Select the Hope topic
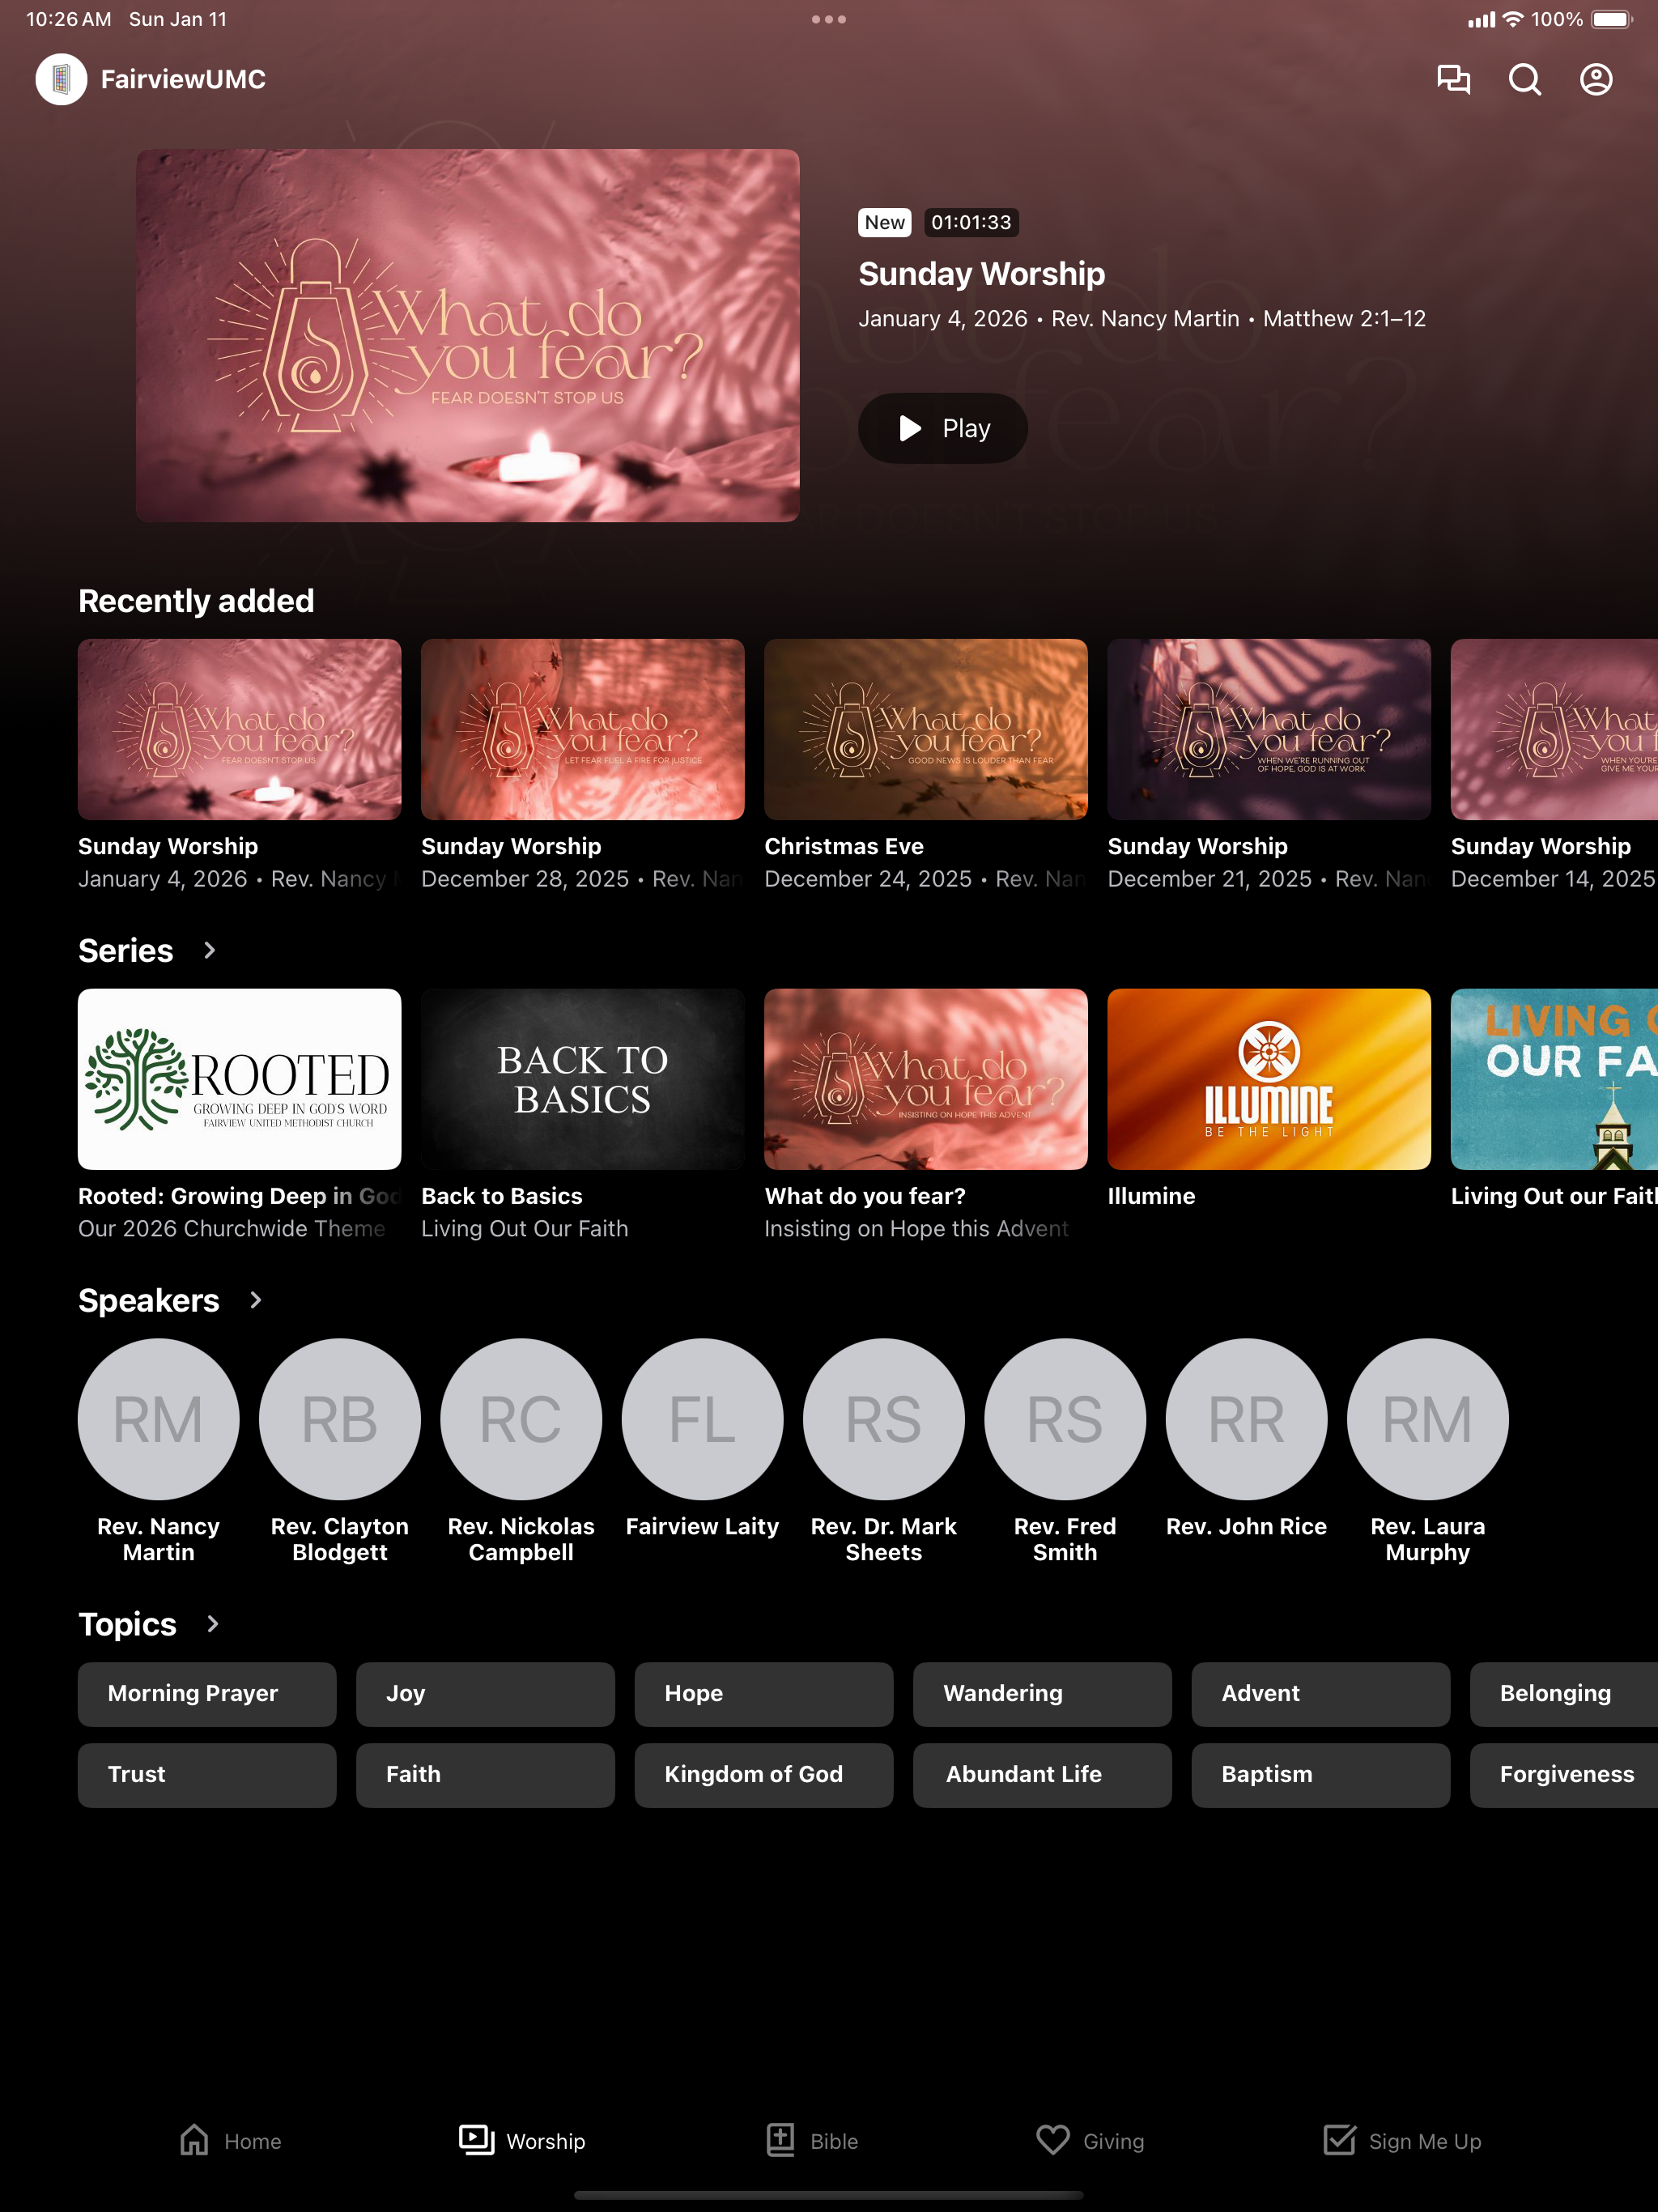 tap(764, 1694)
